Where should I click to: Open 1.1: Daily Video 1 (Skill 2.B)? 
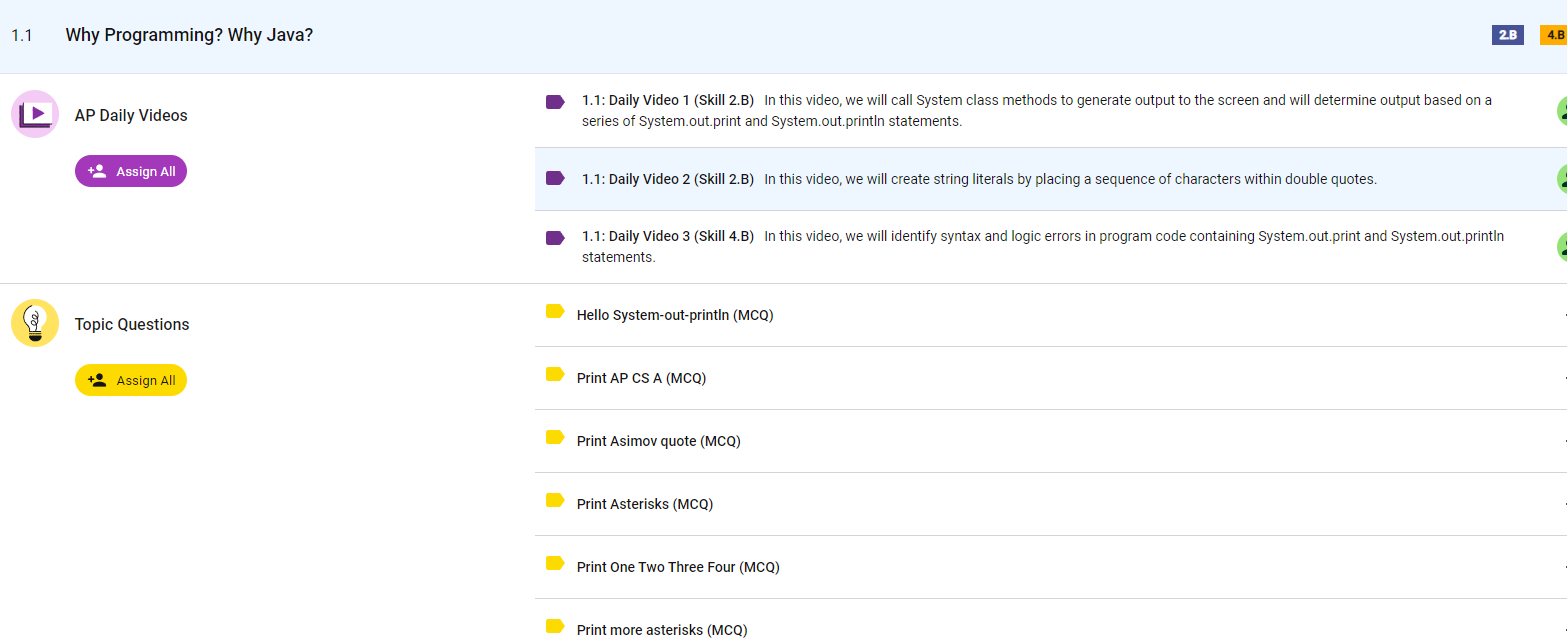(x=667, y=100)
